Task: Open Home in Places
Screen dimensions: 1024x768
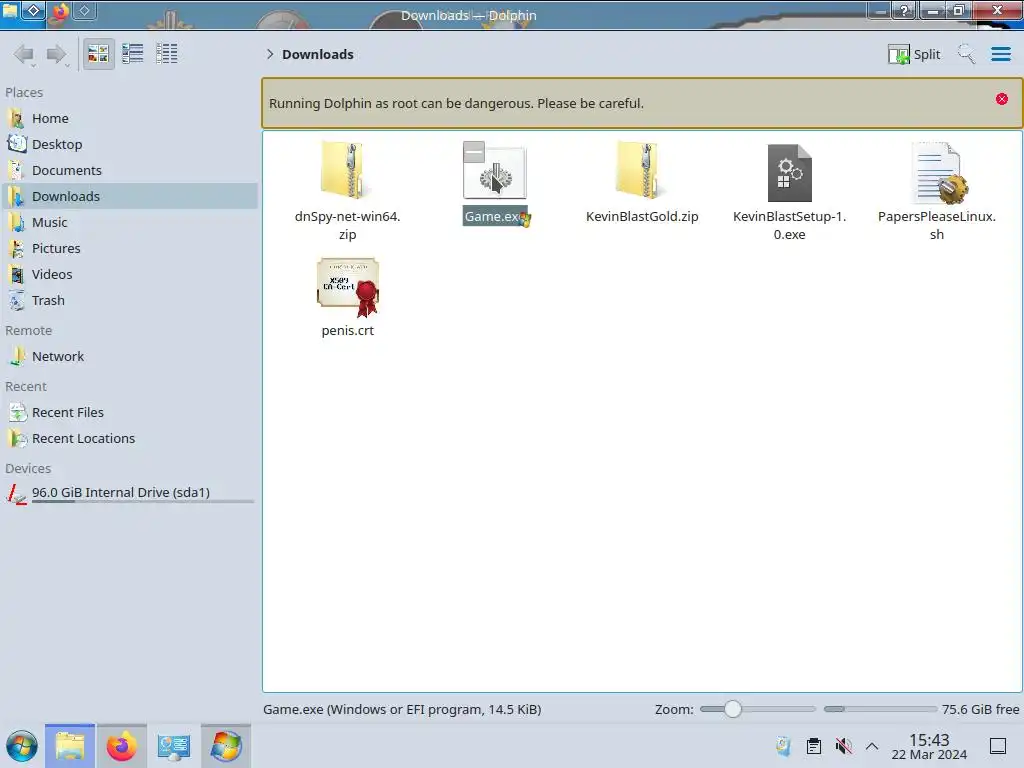Action: [131, 118]
